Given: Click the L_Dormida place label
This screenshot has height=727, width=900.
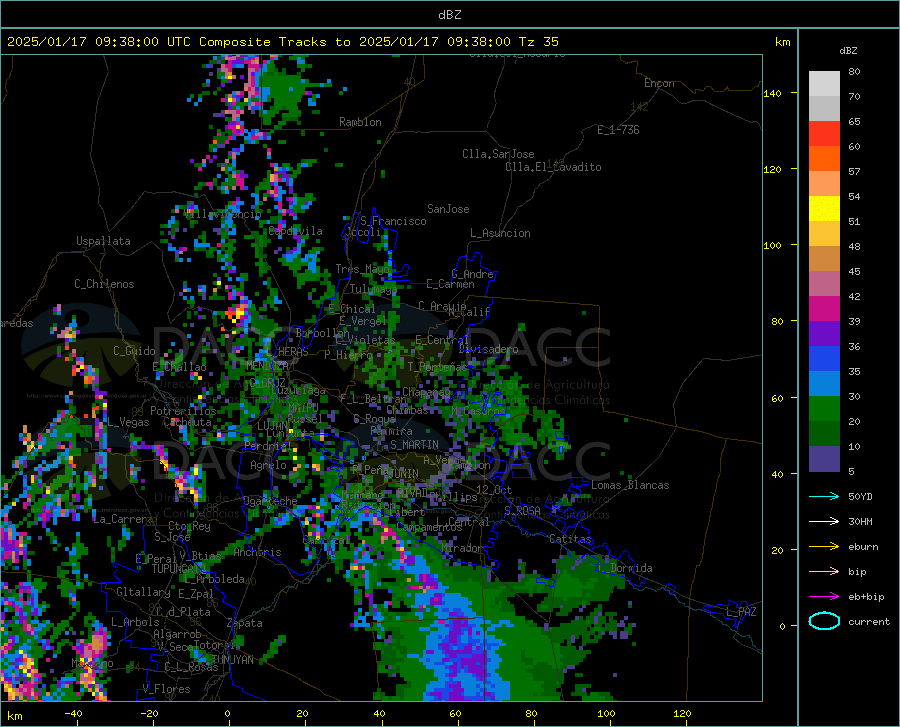Looking at the screenshot, I should coord(626,568).
